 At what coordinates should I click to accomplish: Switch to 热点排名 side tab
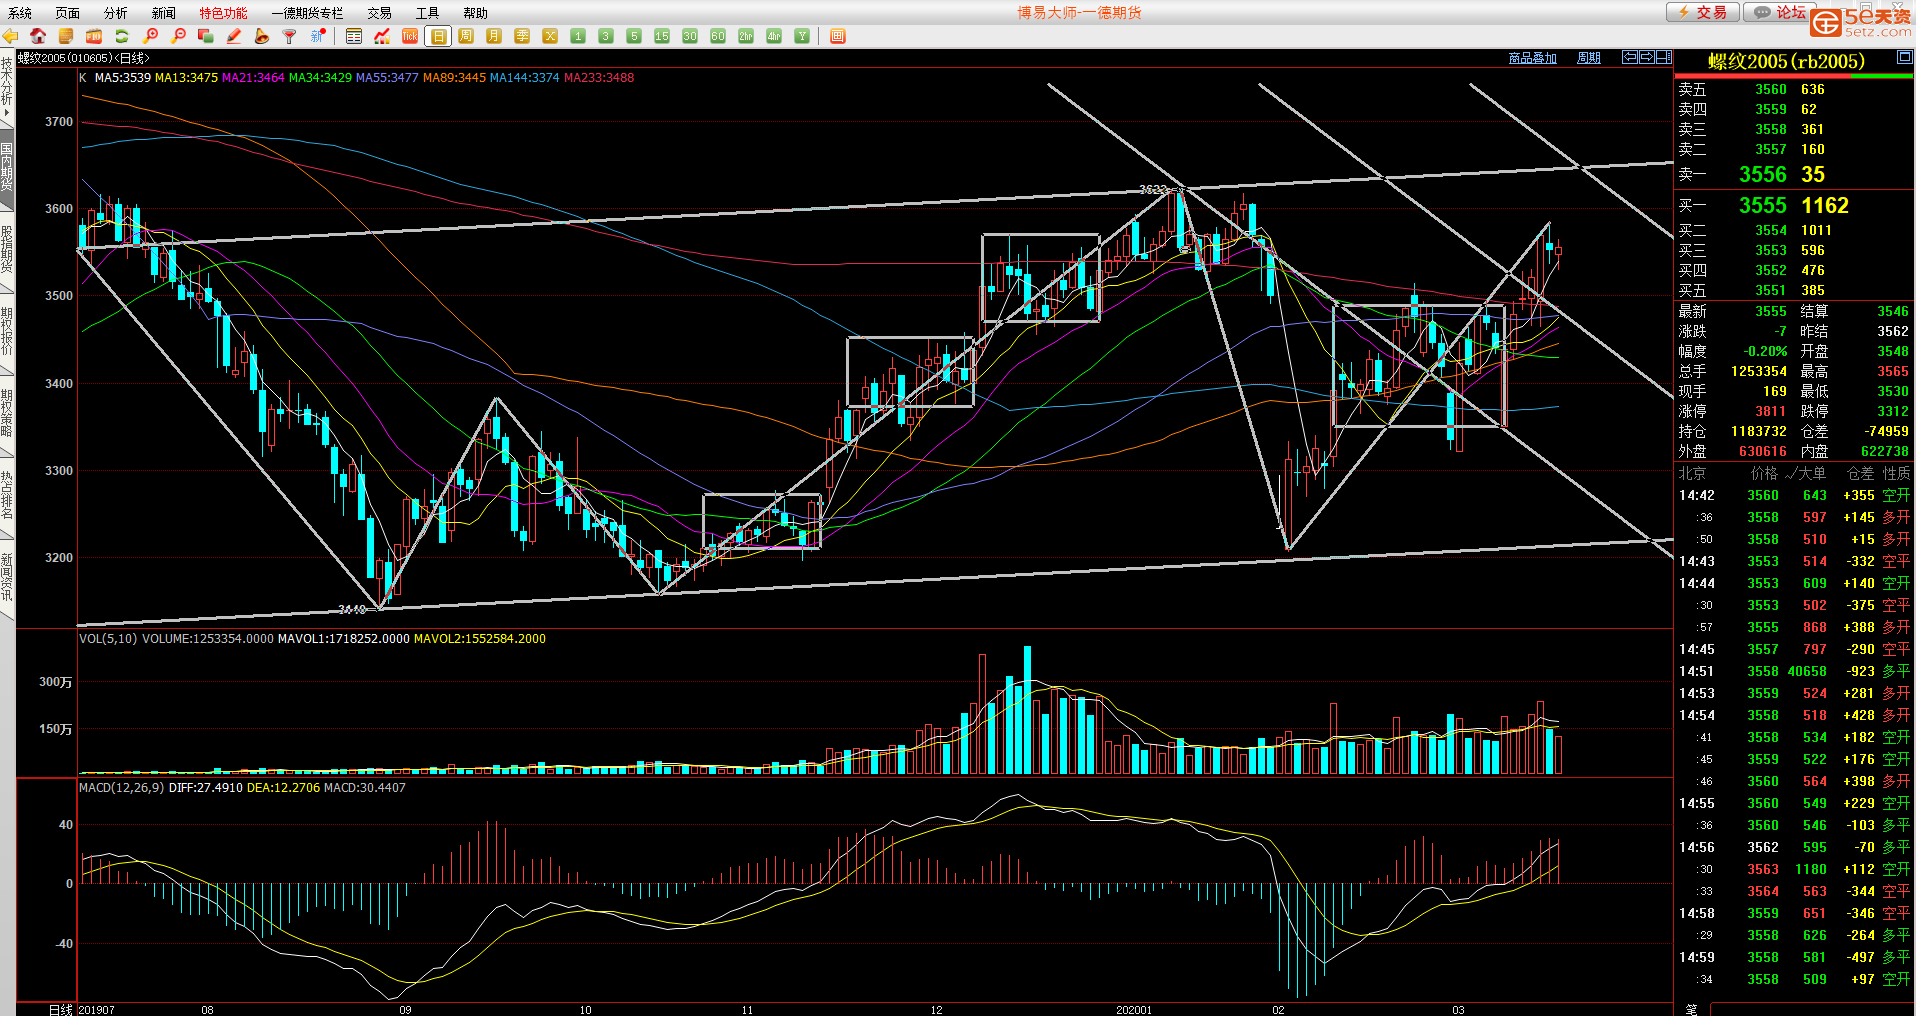point(7,496)
